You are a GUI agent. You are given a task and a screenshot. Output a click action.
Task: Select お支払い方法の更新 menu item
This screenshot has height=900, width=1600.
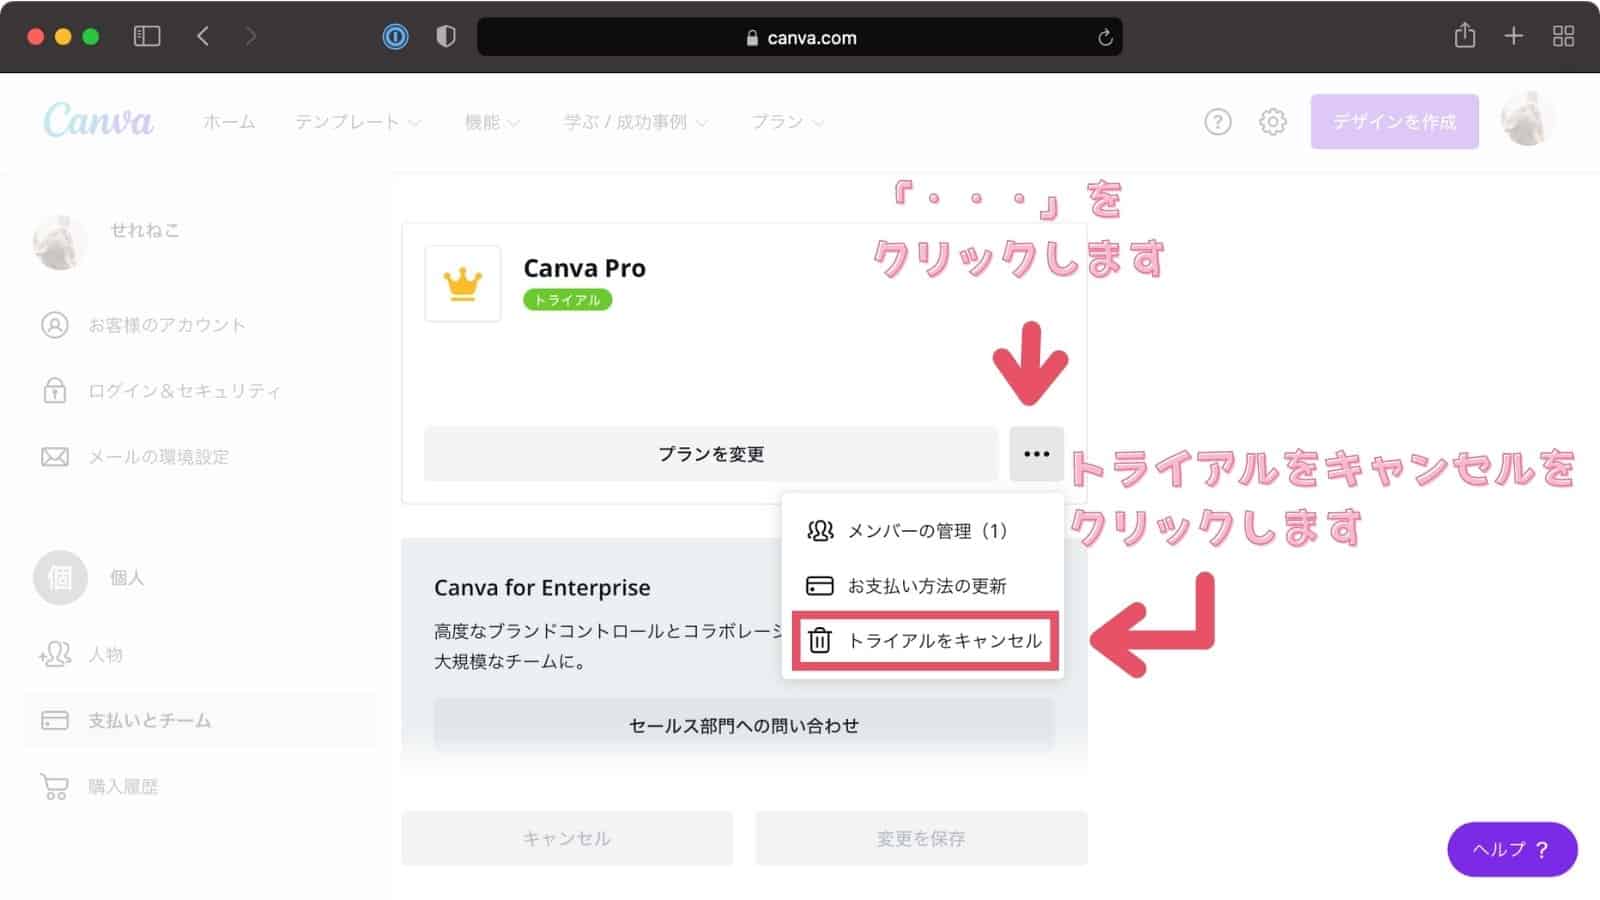[922, 586]
